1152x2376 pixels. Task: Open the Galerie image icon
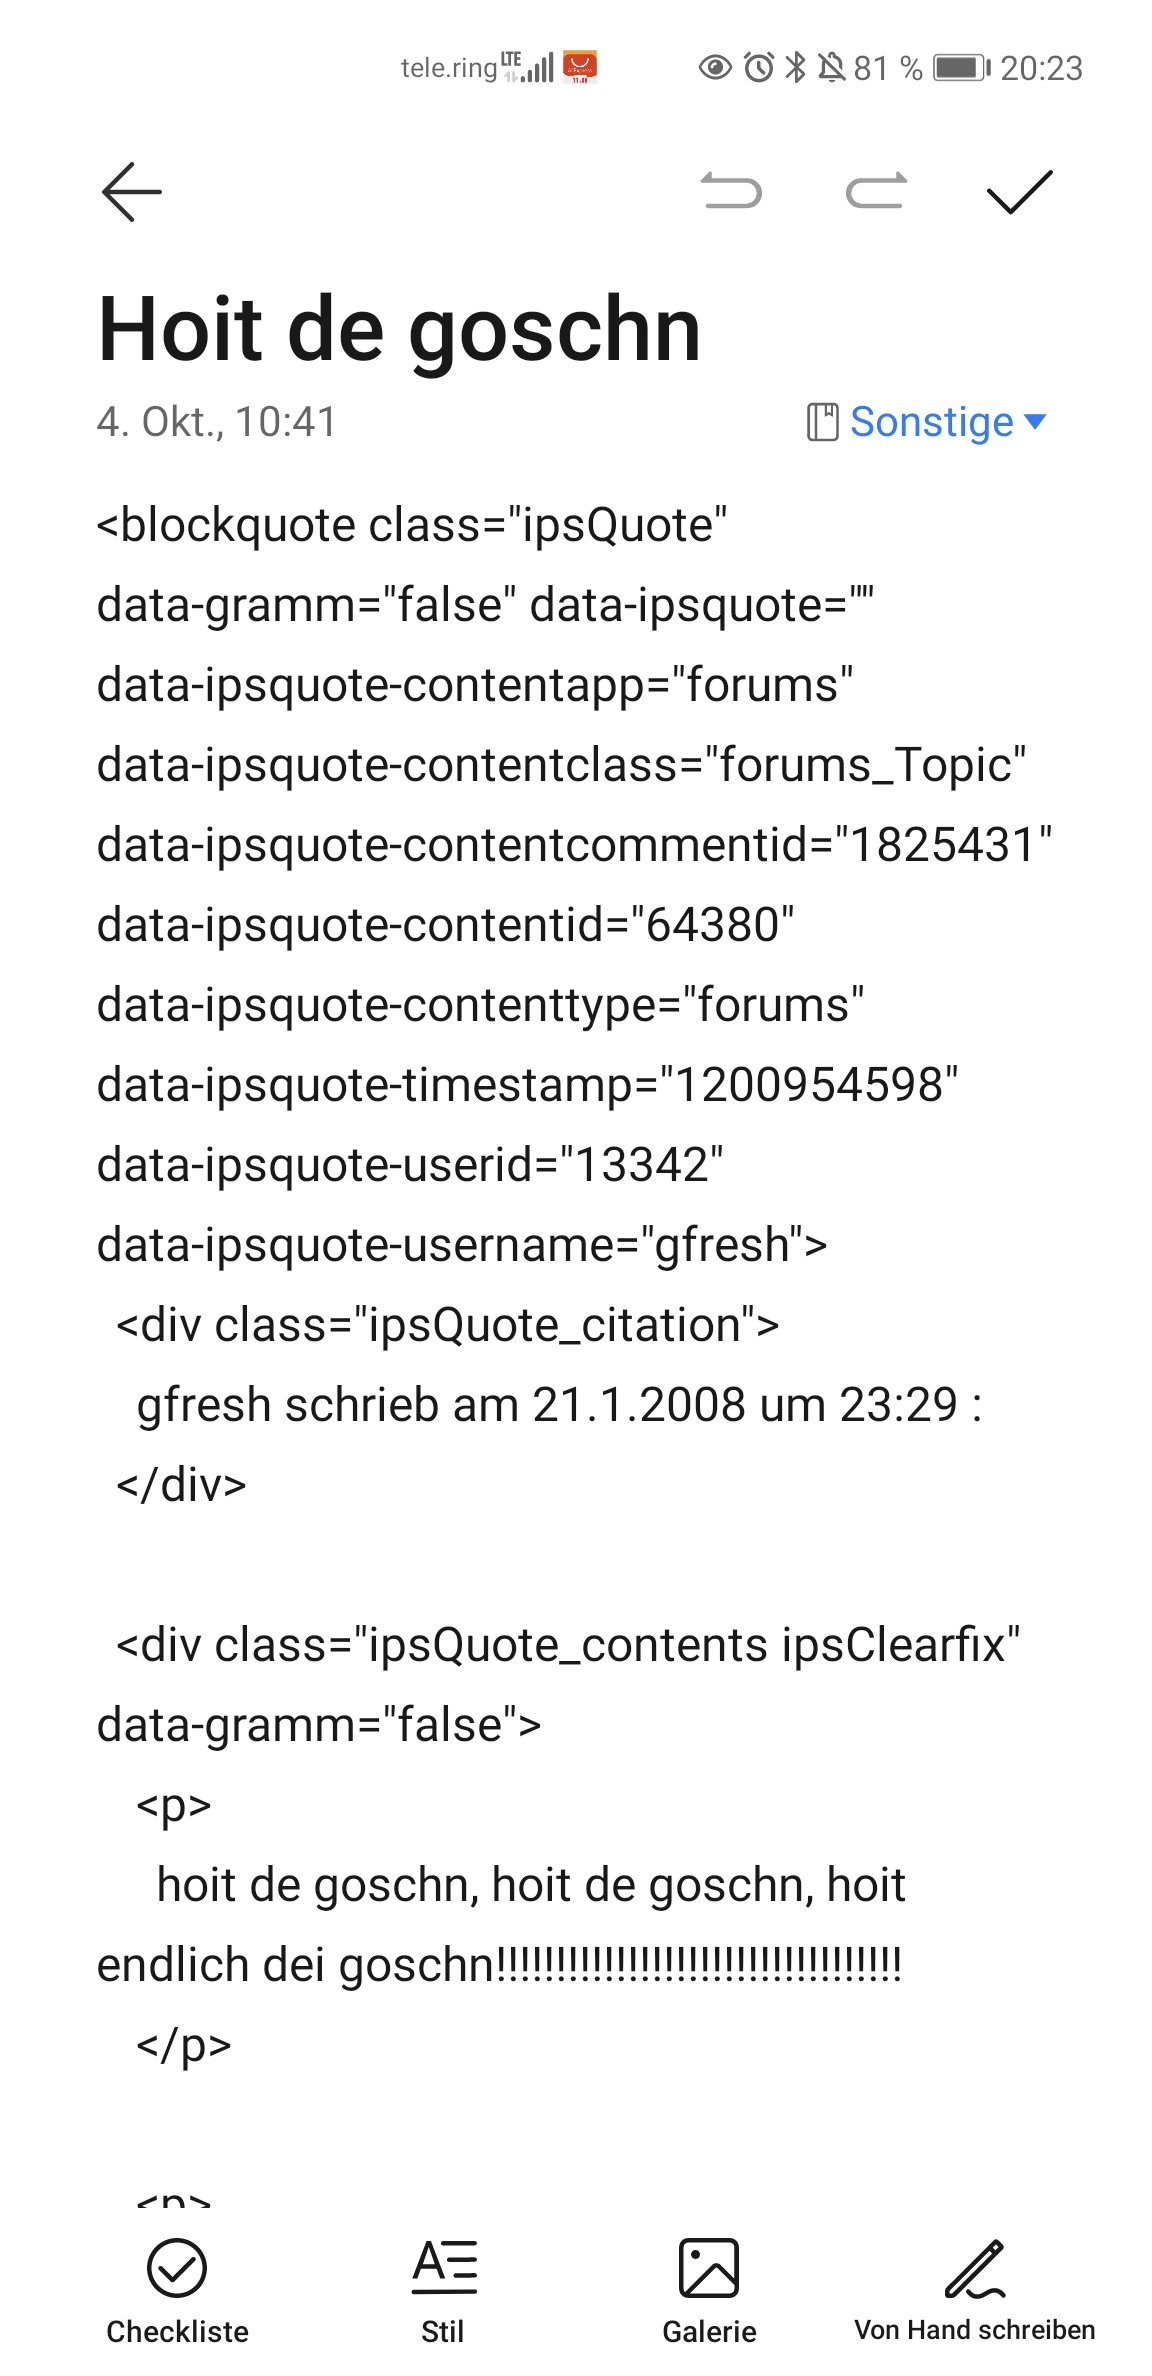709,2267
